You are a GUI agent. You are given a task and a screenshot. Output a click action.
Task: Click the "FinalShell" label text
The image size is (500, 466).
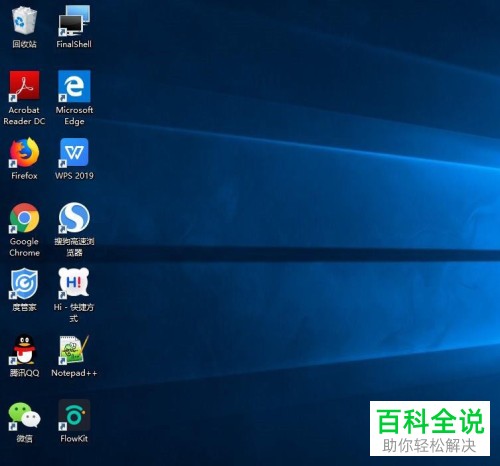(x=74, y=44)
